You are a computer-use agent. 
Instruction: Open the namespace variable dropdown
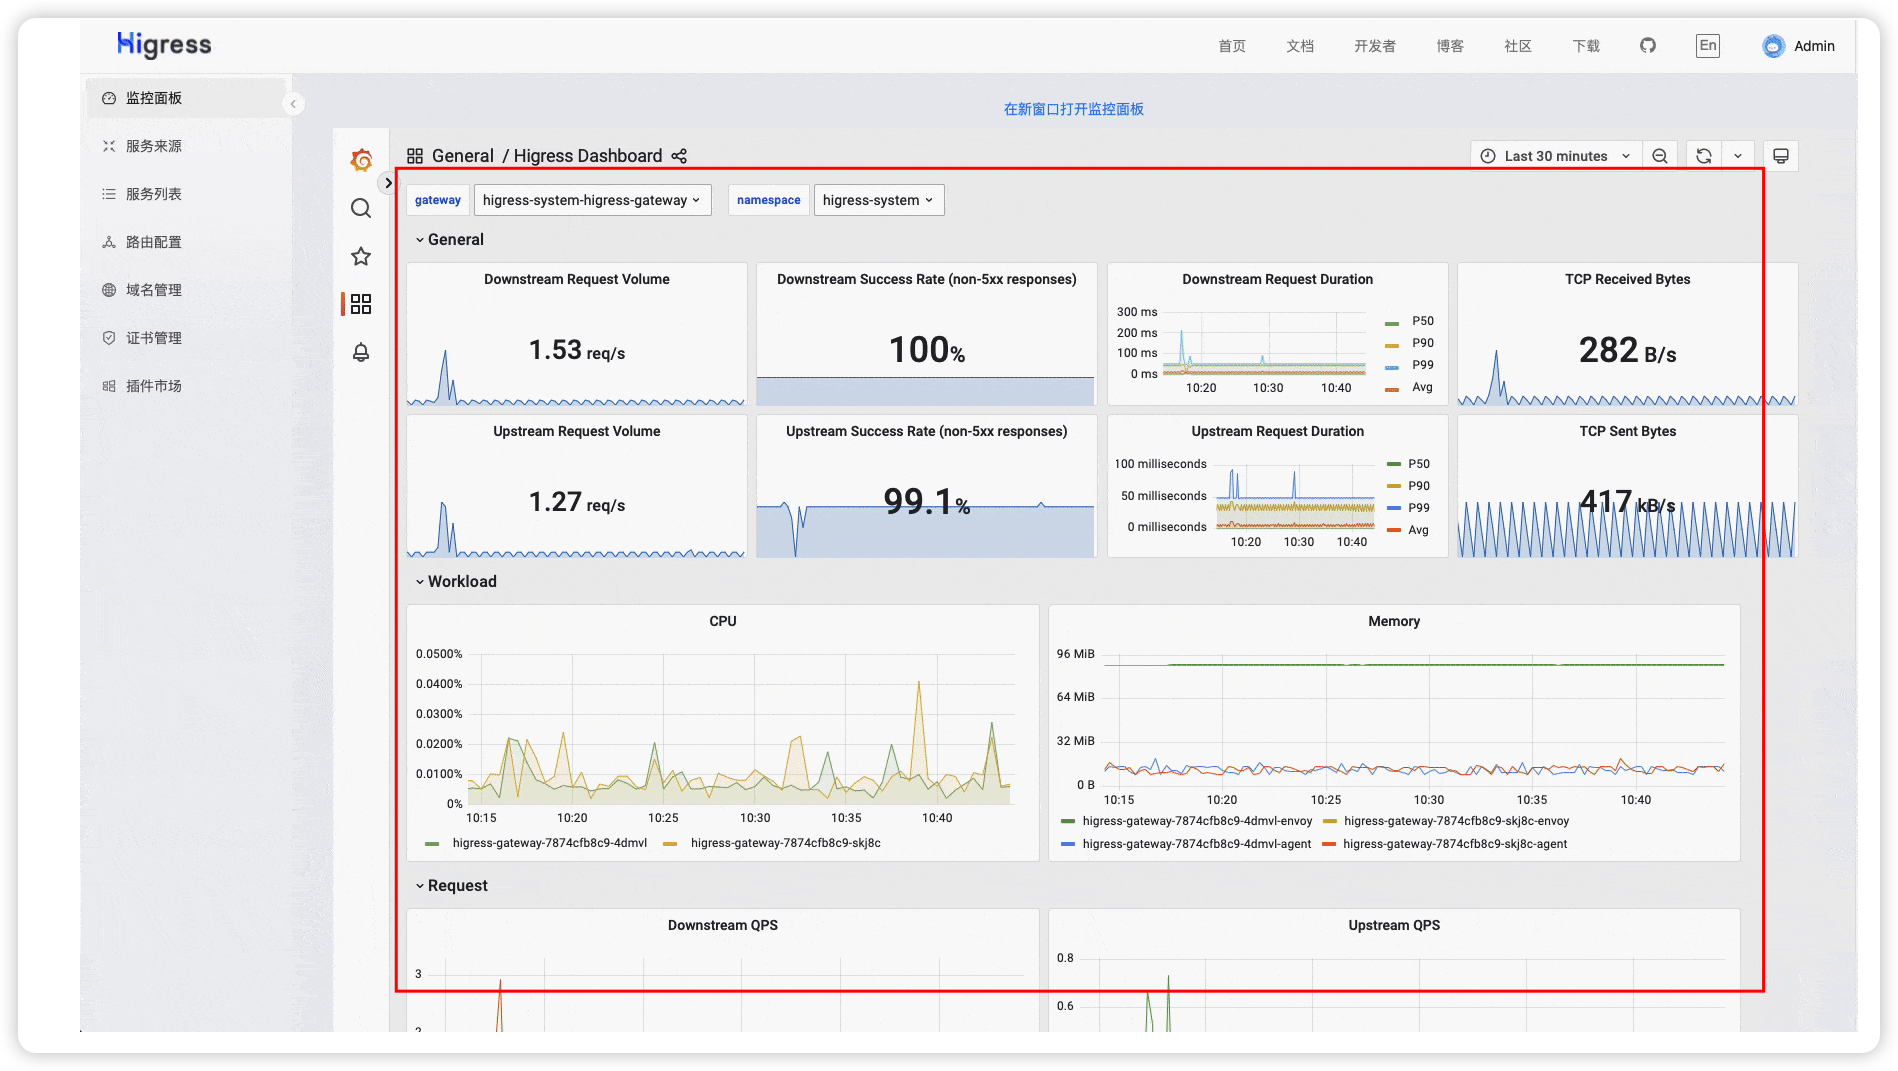(878, 200)
